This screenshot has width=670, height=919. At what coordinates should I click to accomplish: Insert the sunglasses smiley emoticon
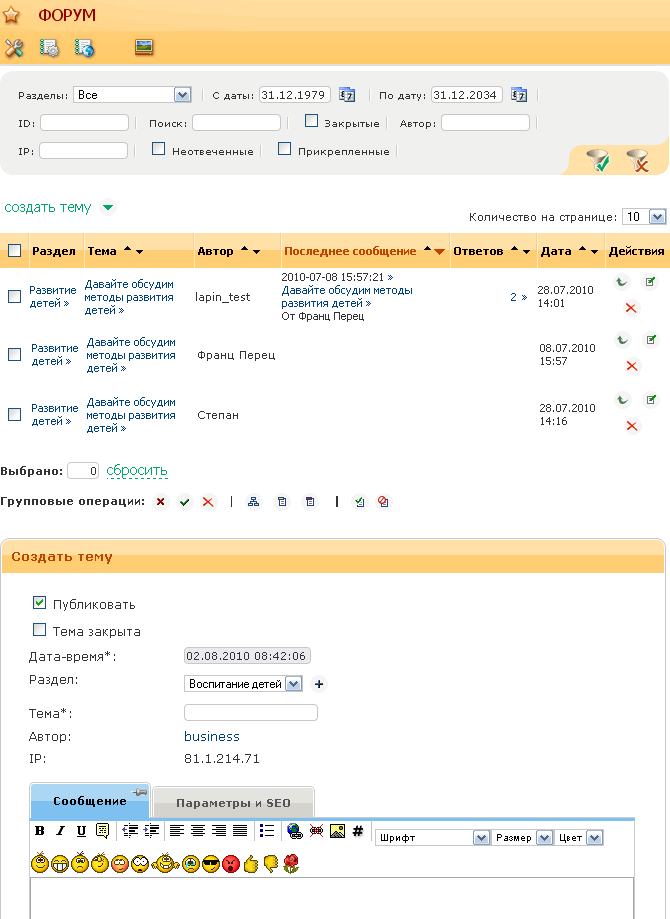(x=210, y=862)
